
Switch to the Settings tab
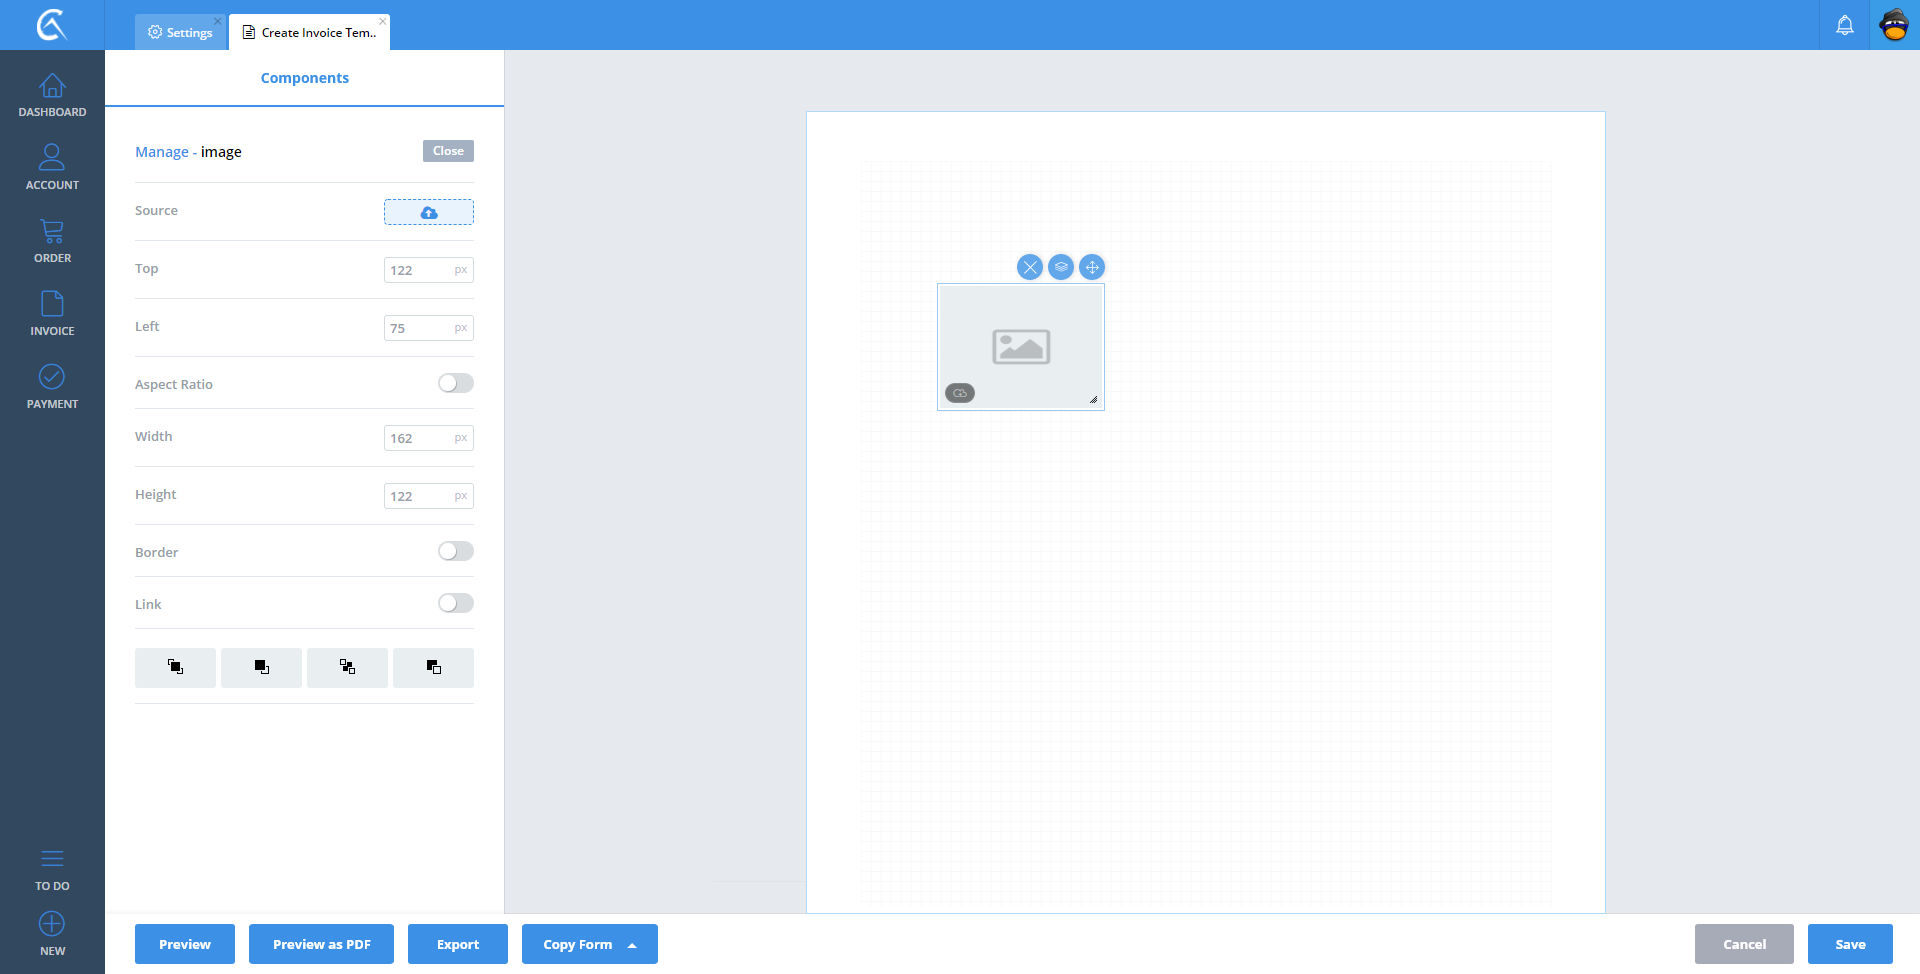click(x=181, y=32)
